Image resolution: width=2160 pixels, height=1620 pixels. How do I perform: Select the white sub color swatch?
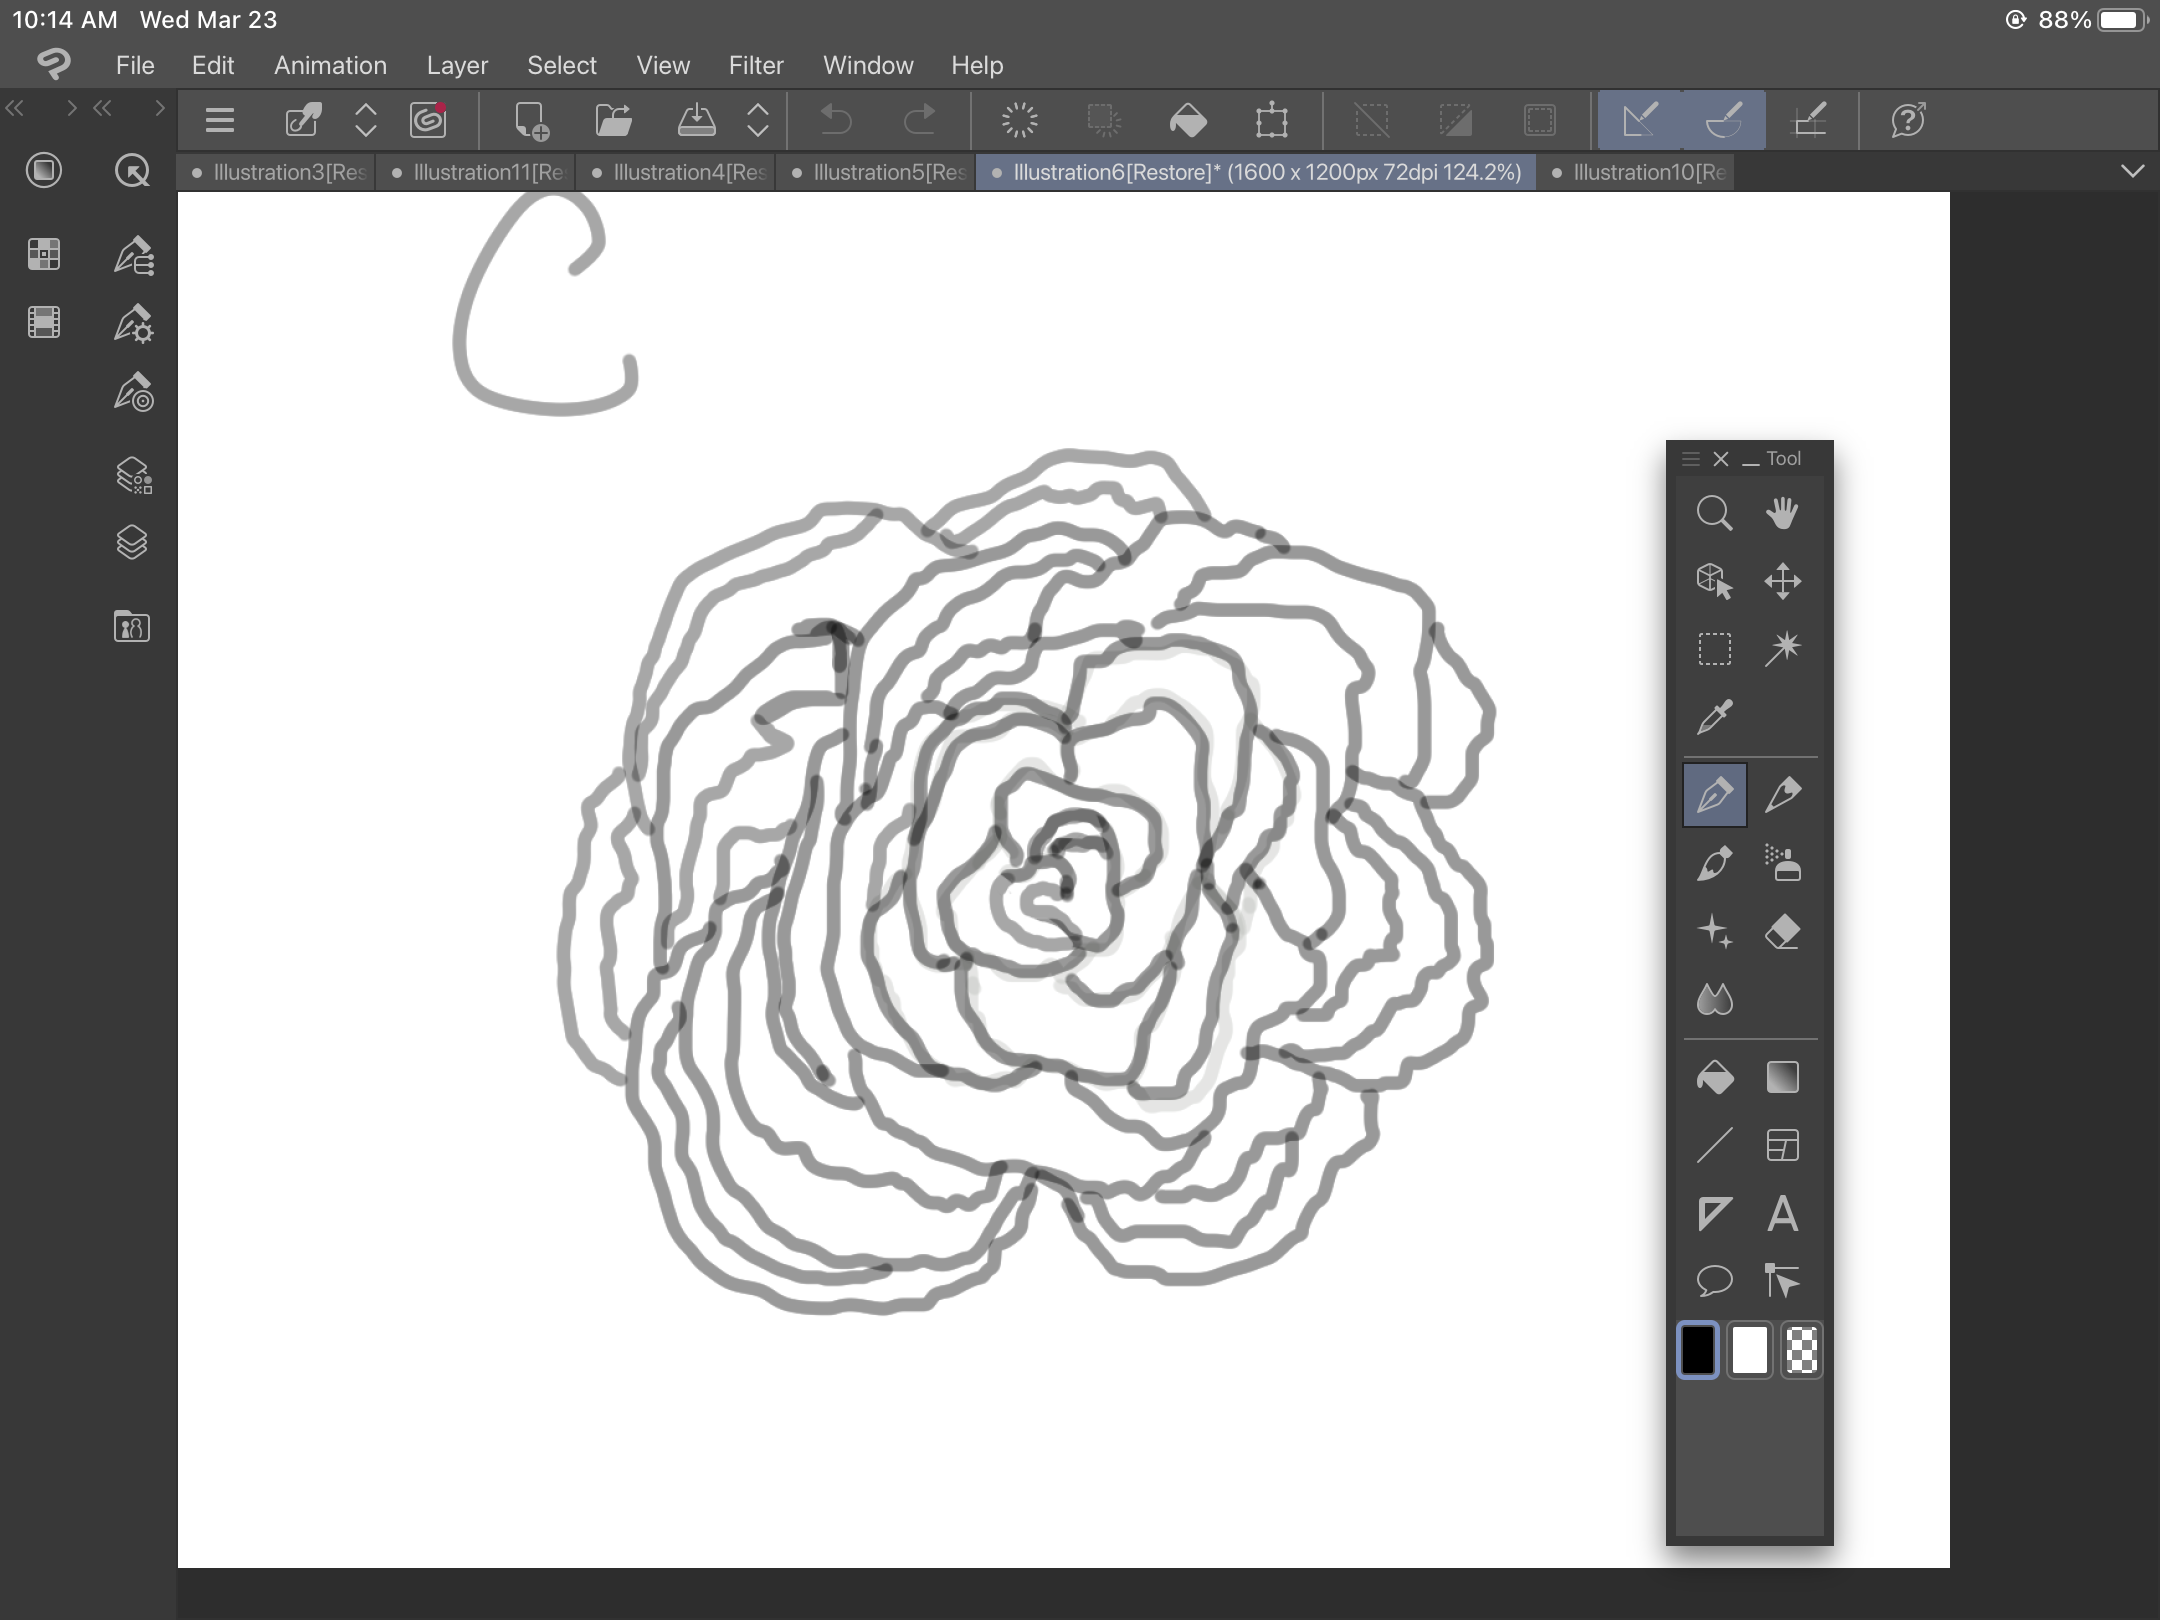1749,1351
